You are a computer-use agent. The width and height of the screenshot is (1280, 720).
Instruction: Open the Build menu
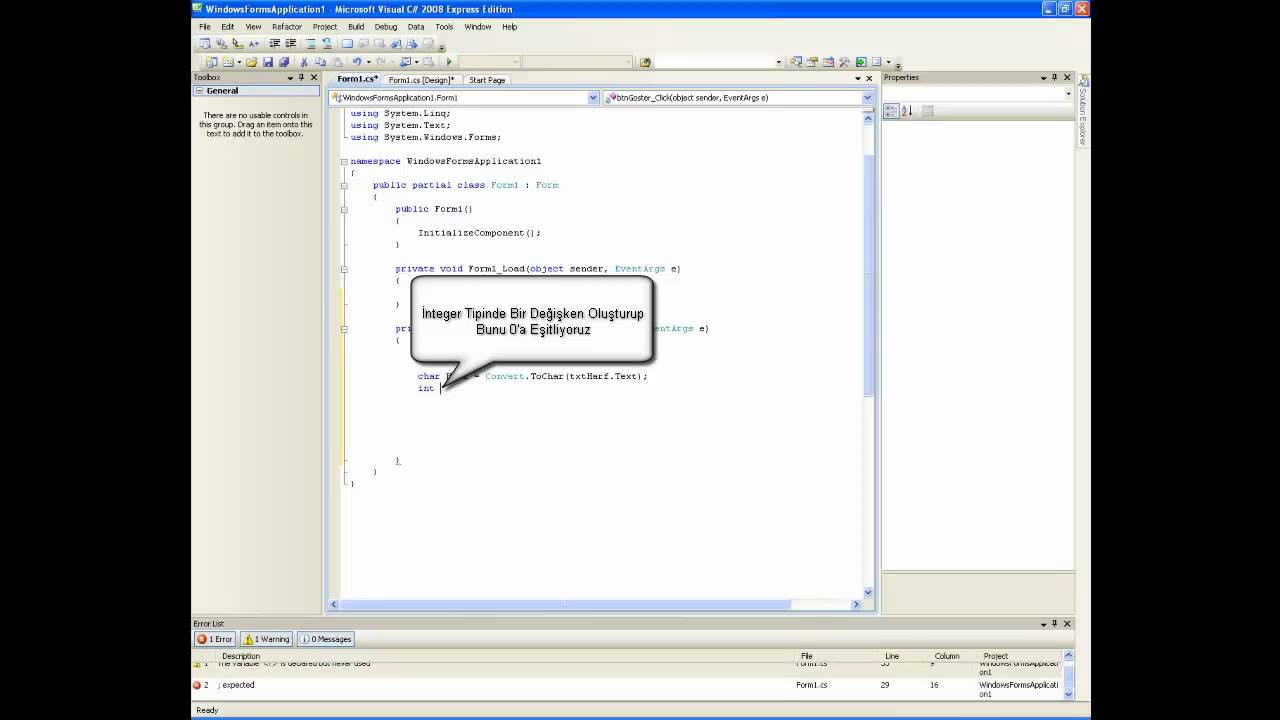[356, 27]
